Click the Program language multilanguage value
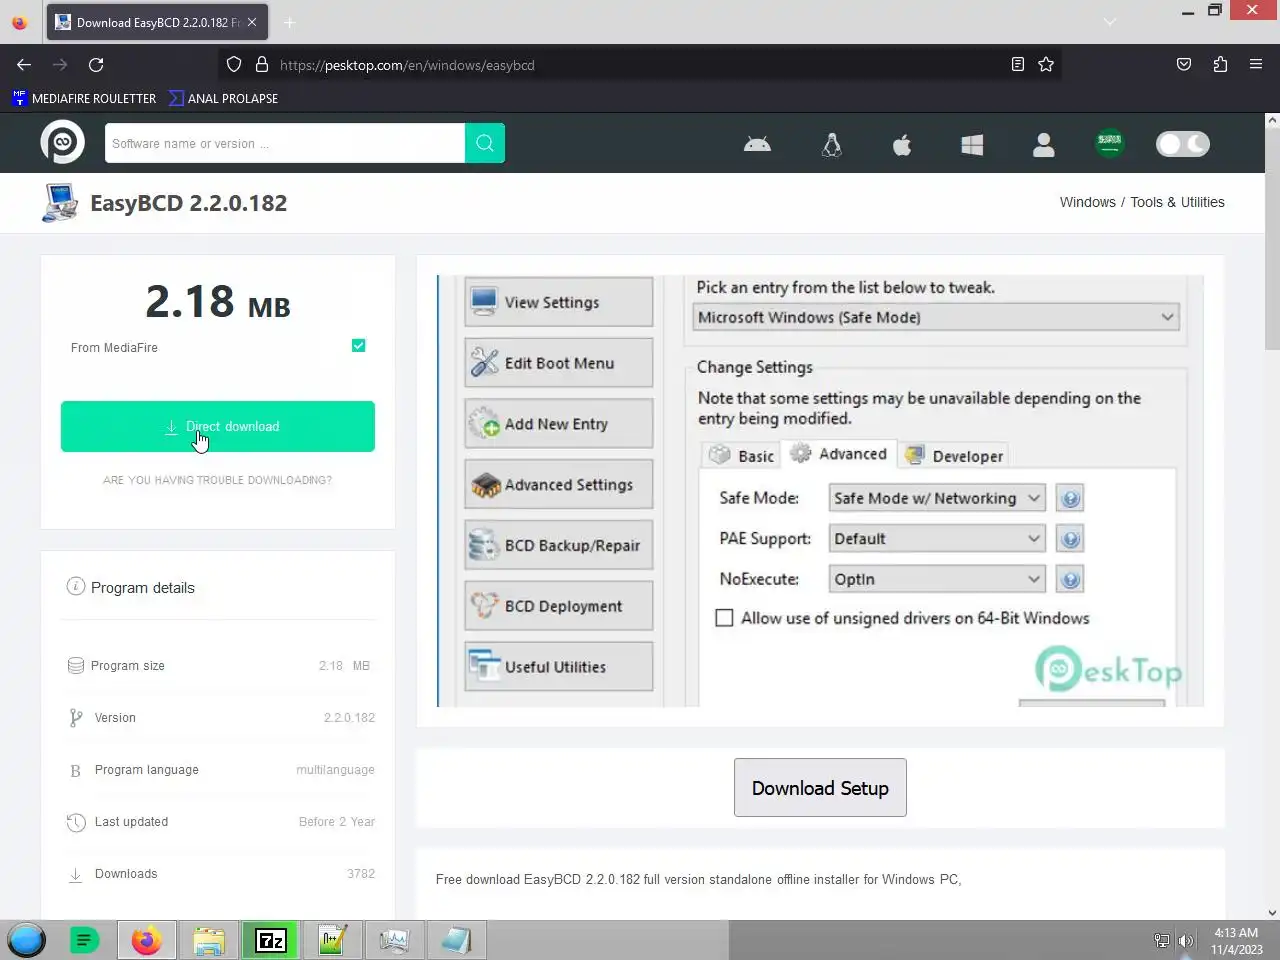Viewport: 1280px width, 960px height. (335, 770)
